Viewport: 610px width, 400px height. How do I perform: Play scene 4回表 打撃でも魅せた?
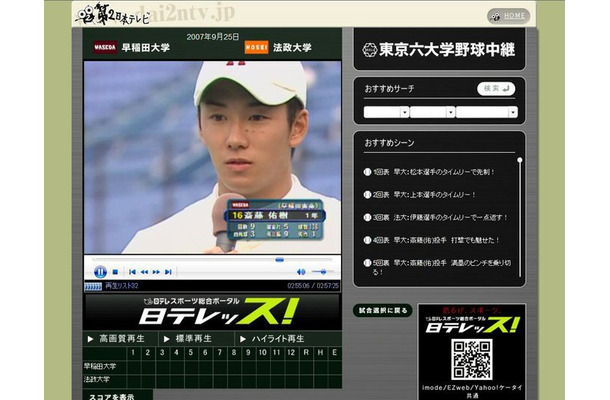436,240
